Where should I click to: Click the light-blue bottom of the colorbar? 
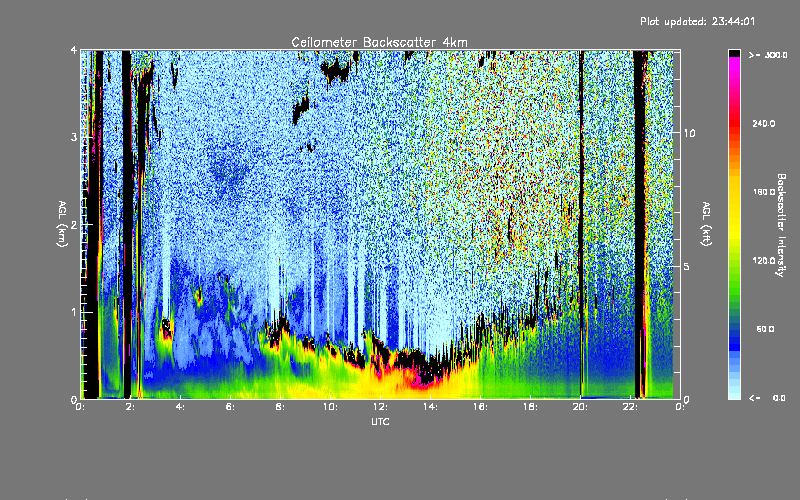point(734,390)
